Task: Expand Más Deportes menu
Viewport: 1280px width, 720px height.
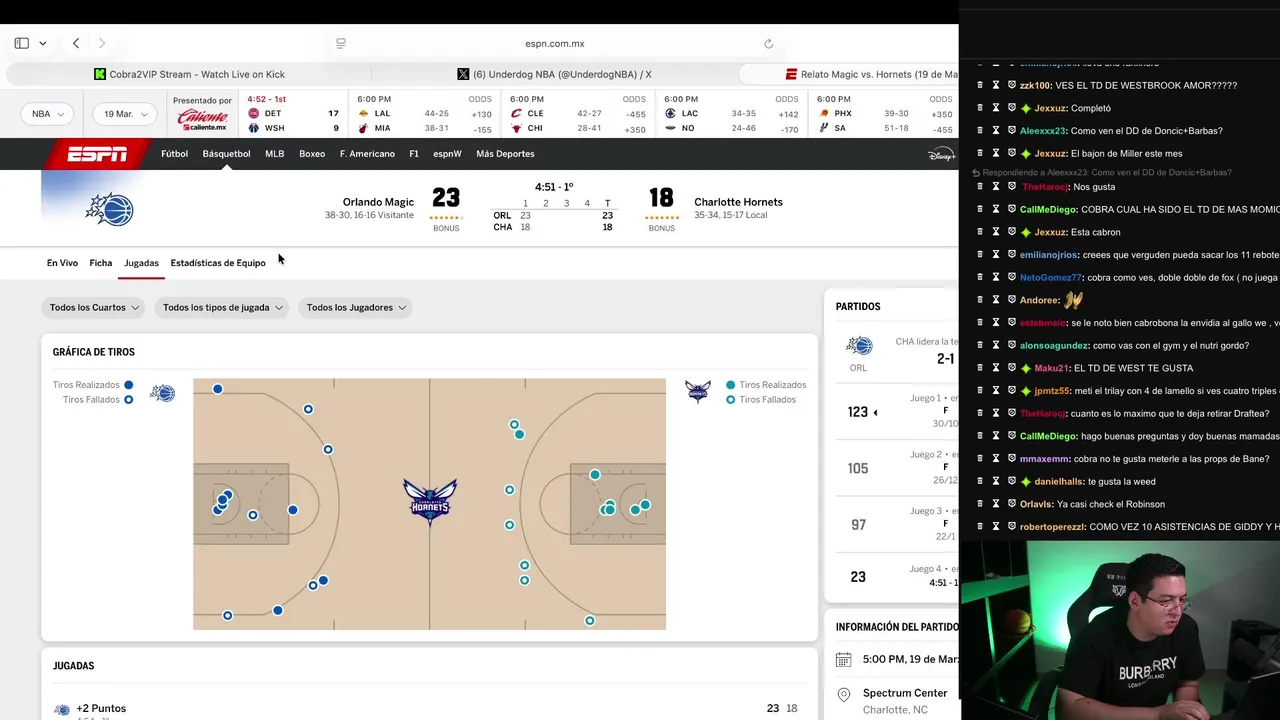Action: click(x=505, y=154)
